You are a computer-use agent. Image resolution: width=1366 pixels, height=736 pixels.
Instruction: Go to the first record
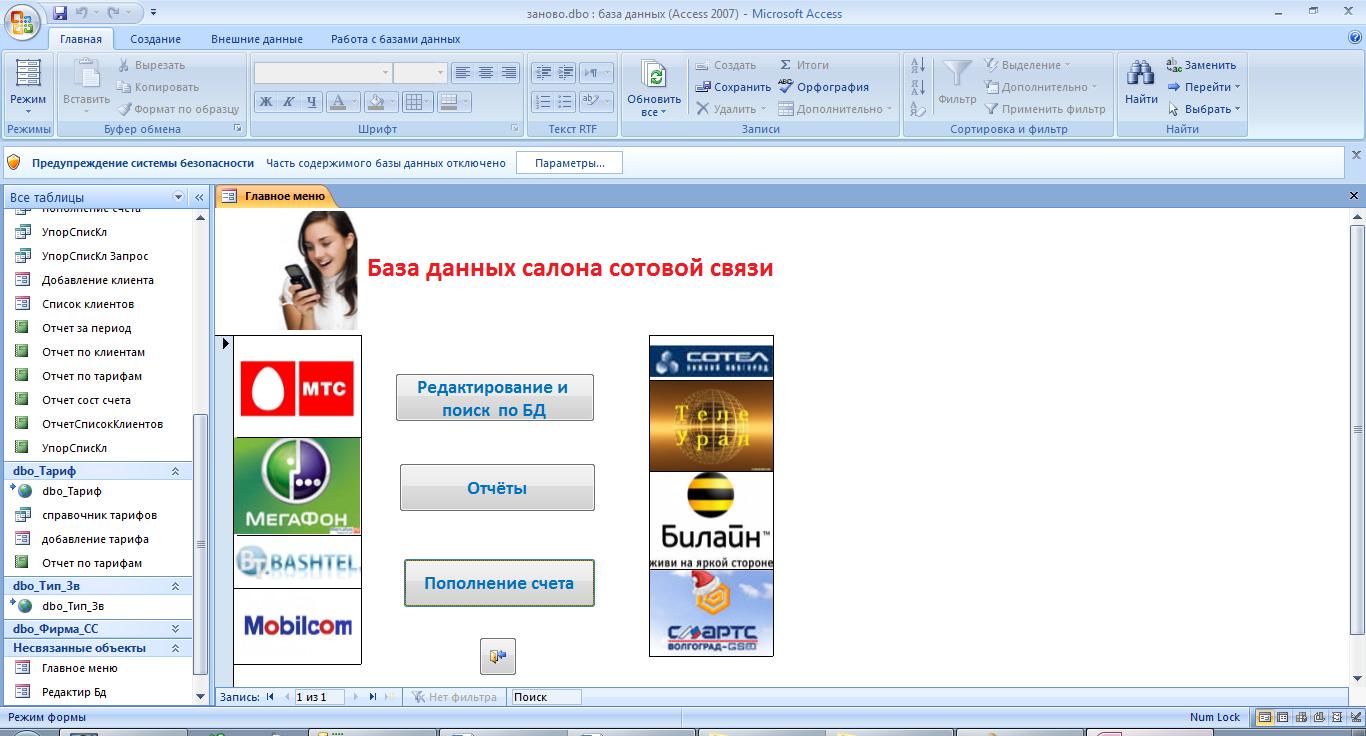coord(270,697)
